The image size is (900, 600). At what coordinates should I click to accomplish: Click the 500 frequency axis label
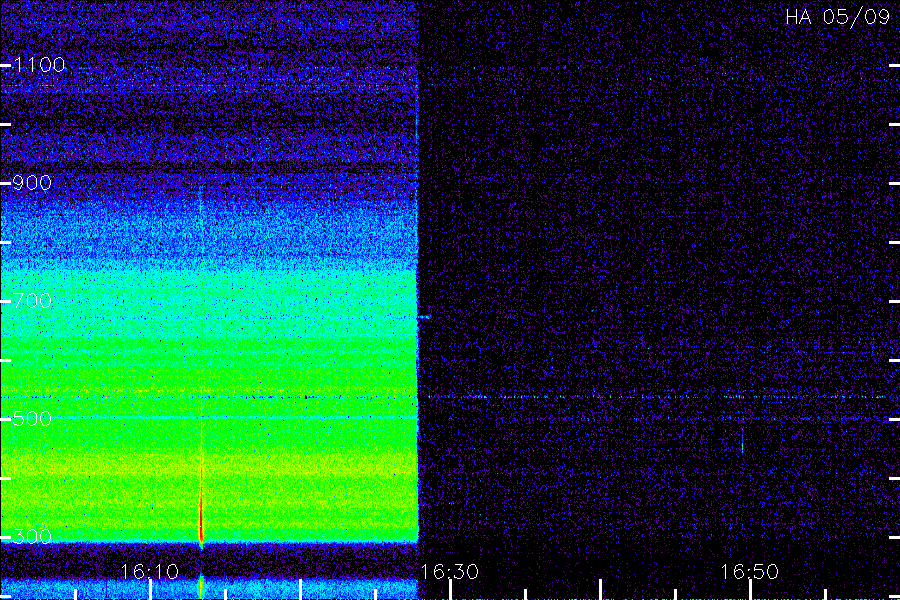[32, 419]
